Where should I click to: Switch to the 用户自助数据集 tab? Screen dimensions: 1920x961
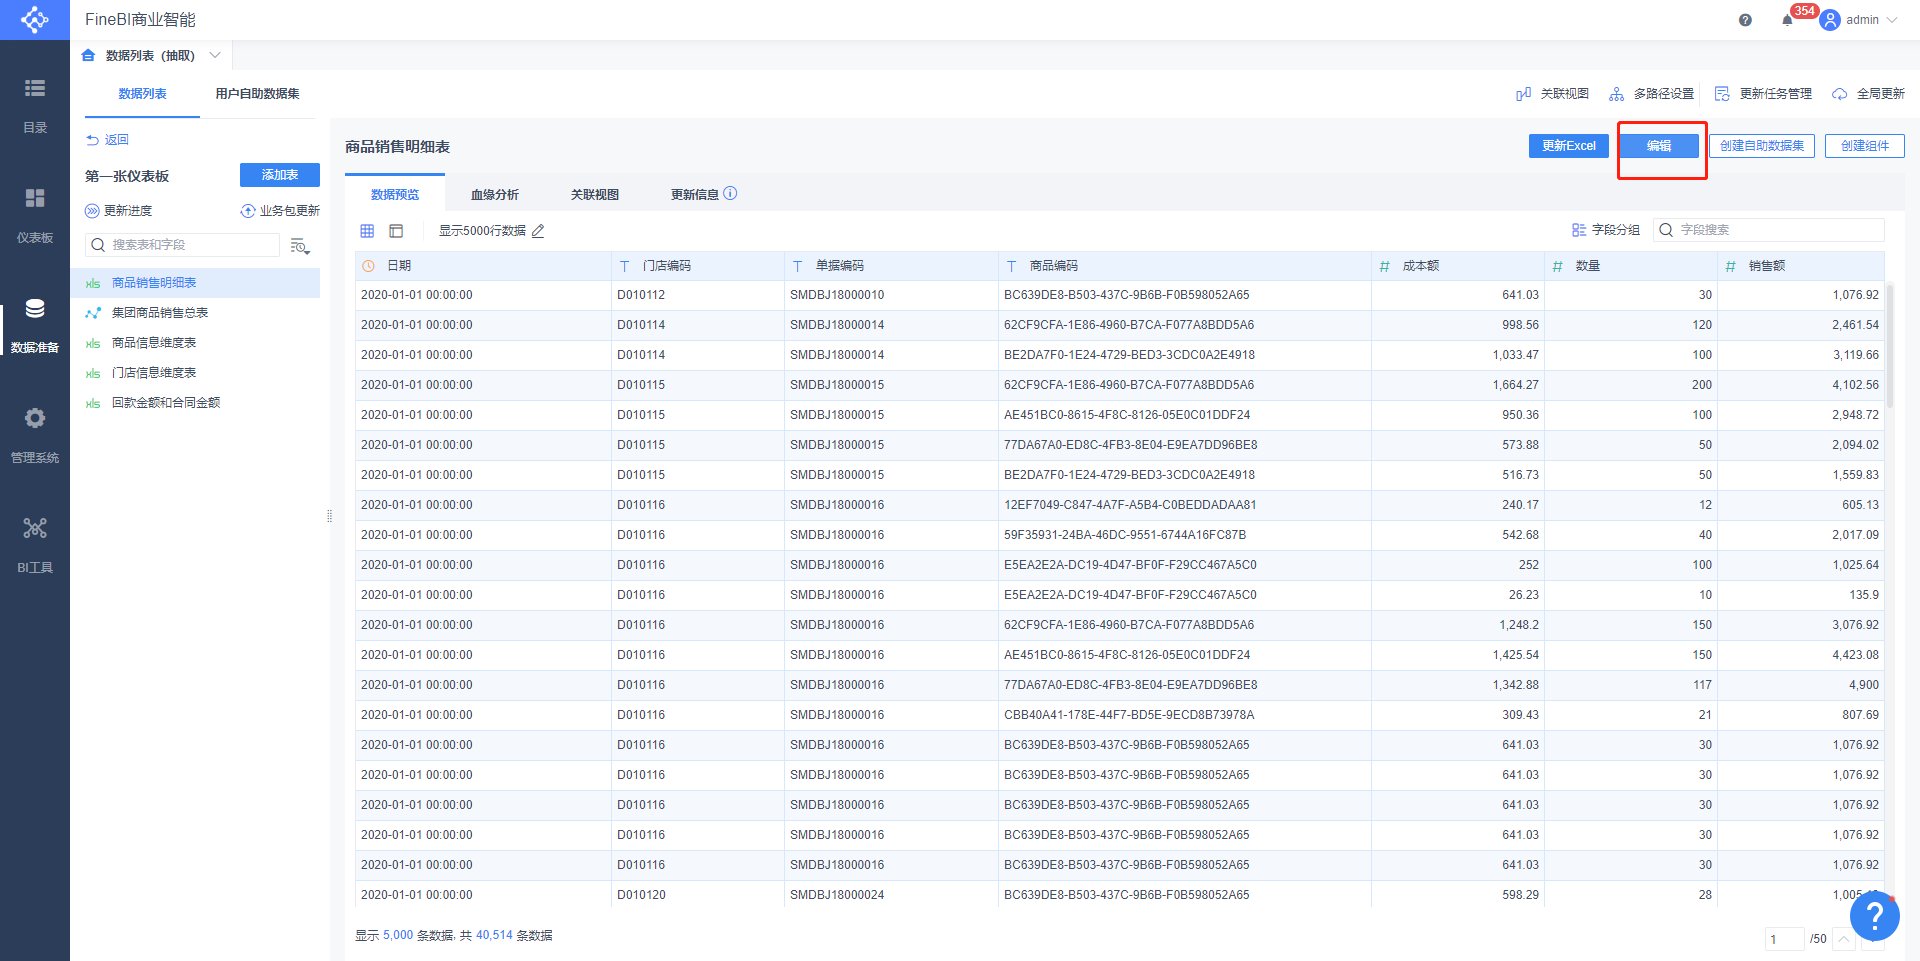[x=257, y=94]
